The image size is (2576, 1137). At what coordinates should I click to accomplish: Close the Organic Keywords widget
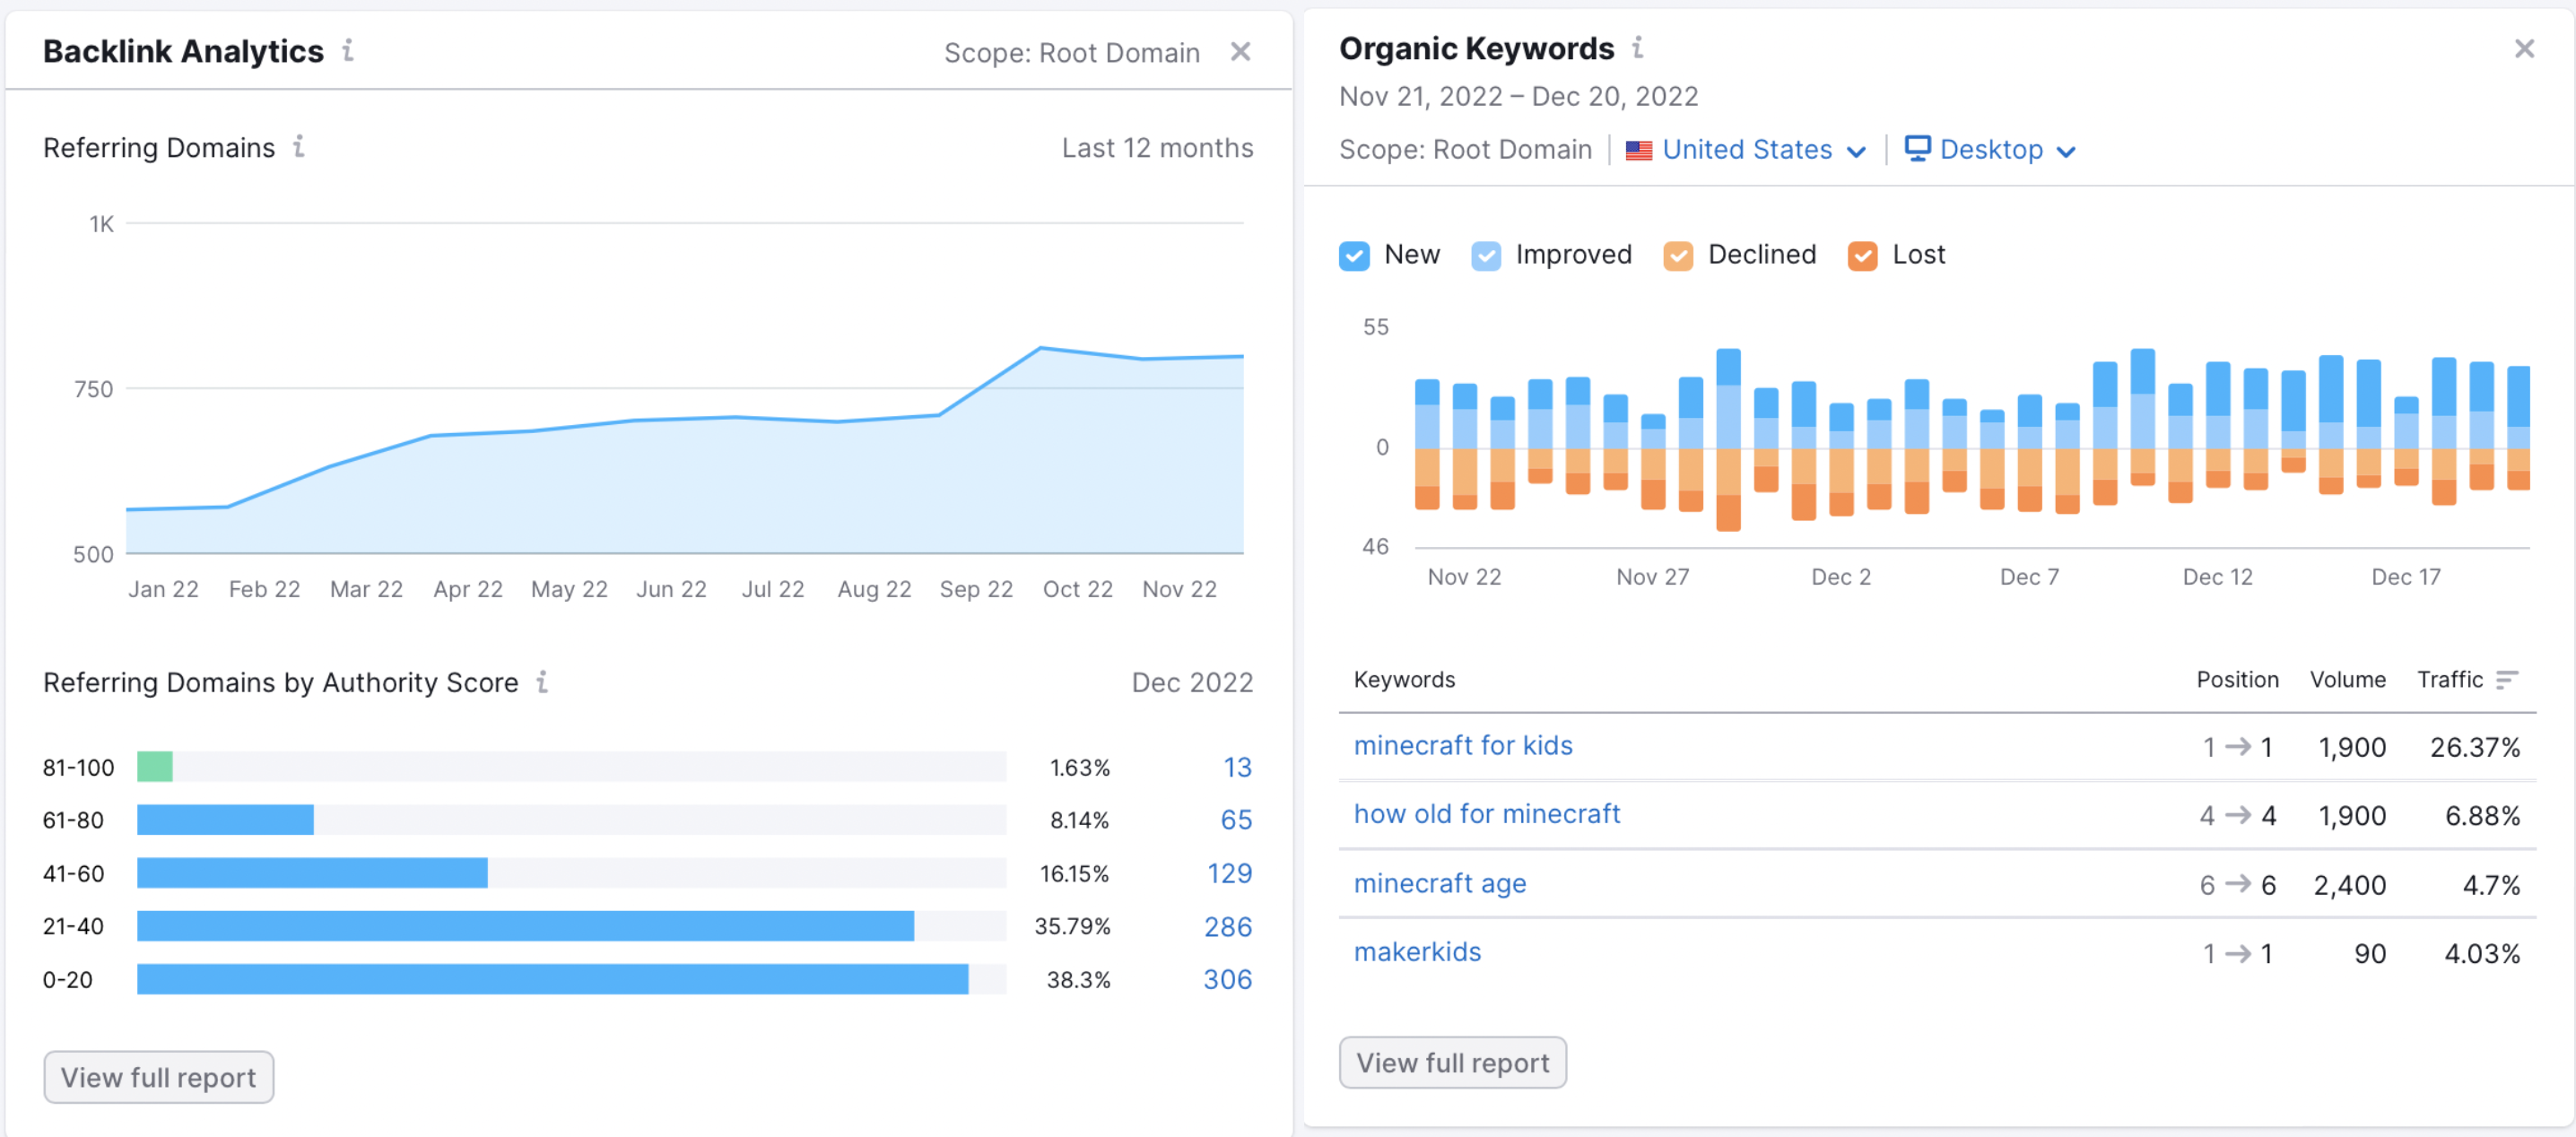coord(2524,49)
